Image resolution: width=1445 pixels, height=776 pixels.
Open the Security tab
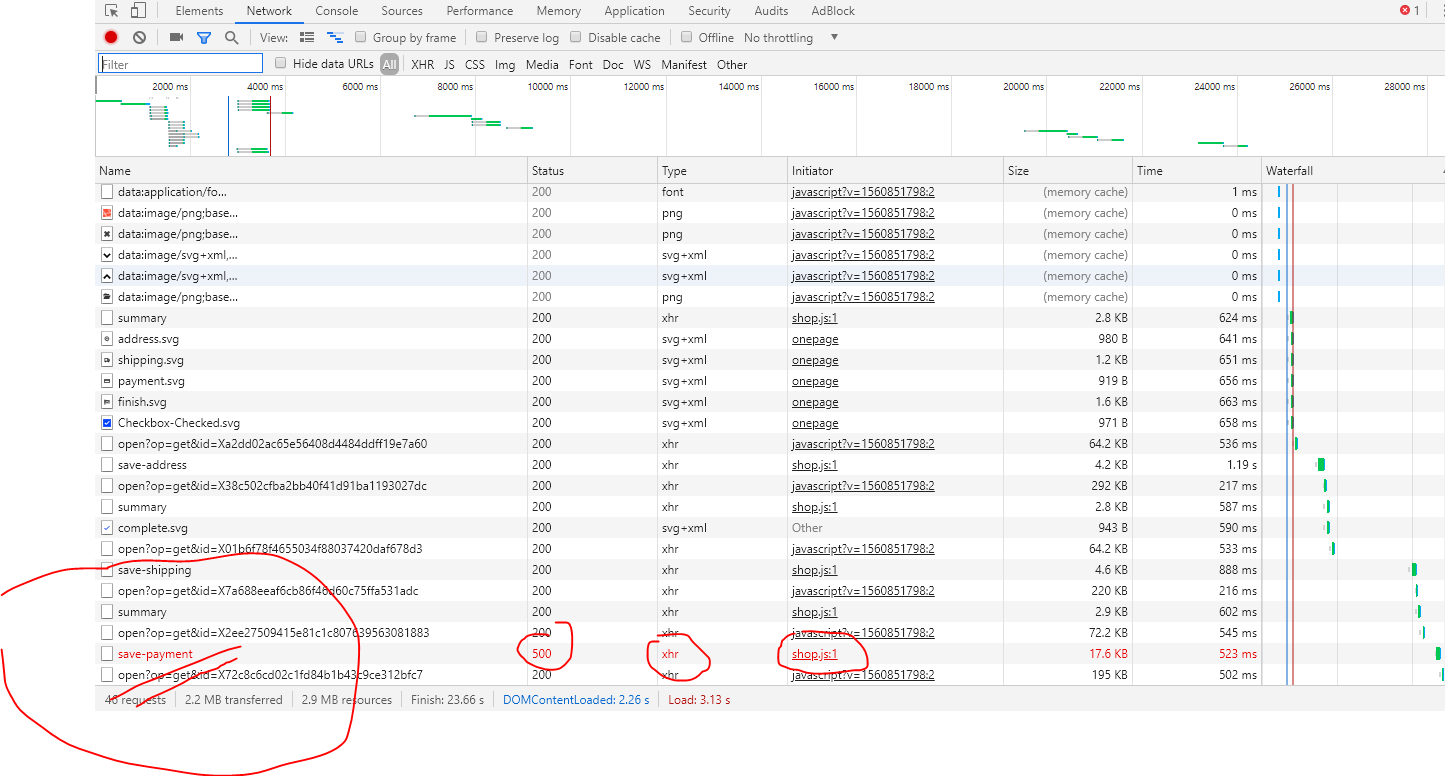point(709,11)
